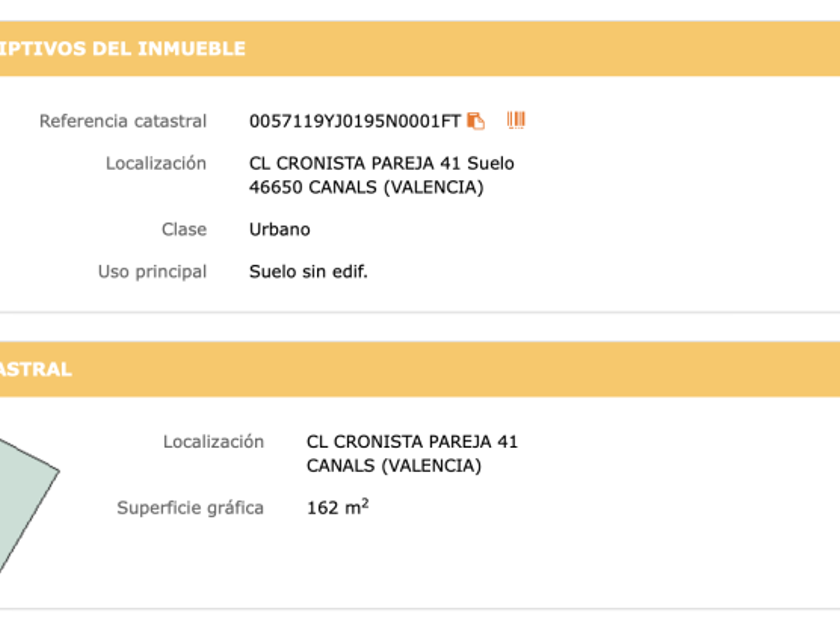
Task: Copy the cadastral reference to clipboard
Action: [476, 121]
